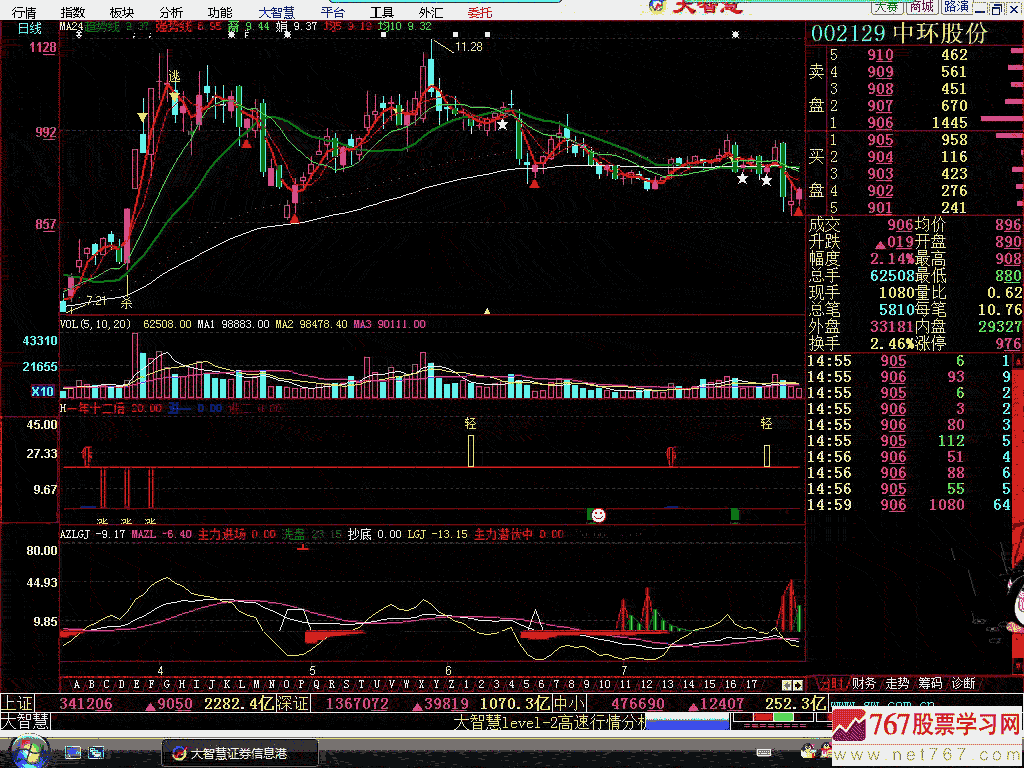This screenshot has height=768, width=1024.
Task: Open the 外汇 menu
Action: 431,12
